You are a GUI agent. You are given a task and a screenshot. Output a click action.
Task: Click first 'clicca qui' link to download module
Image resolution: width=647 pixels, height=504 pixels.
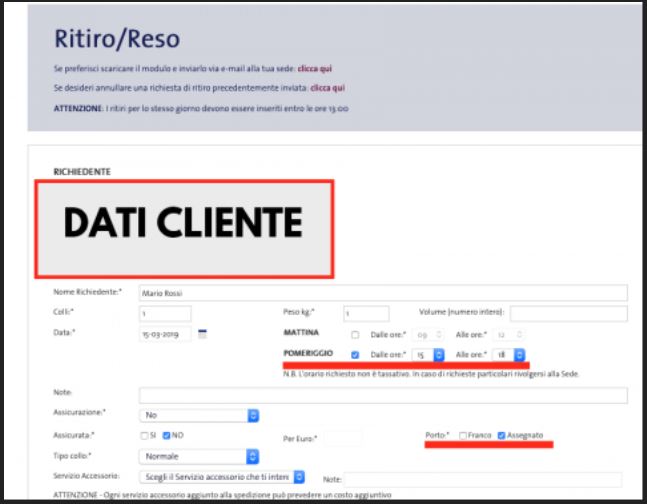click(x=318, y=68)
